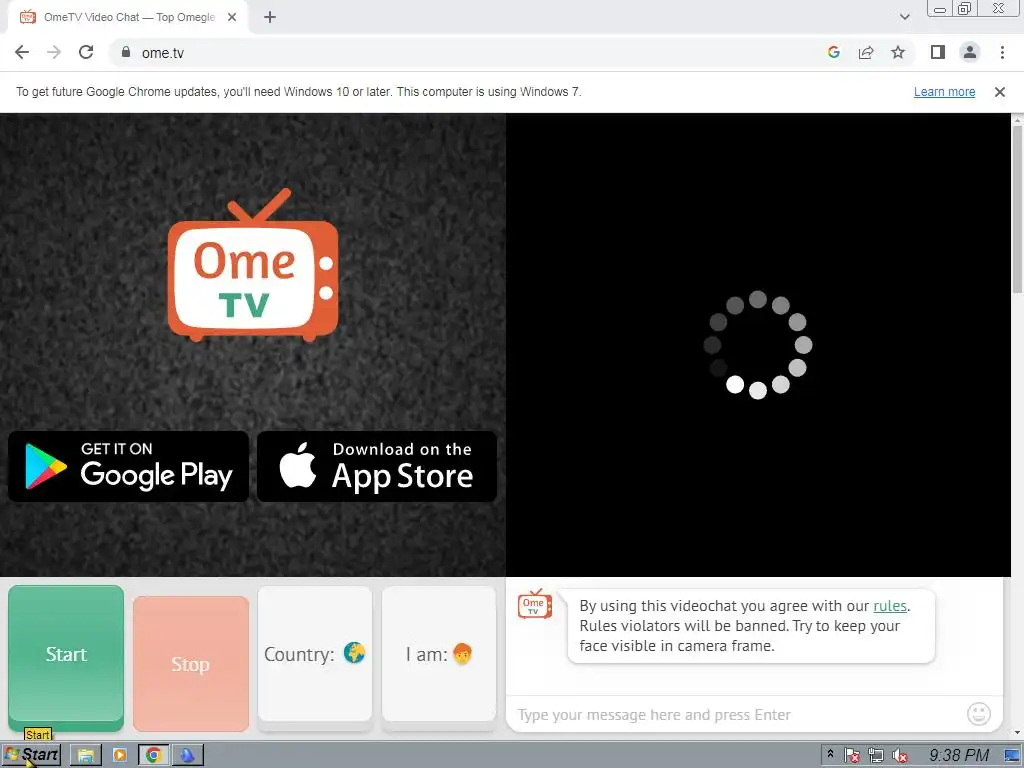The image size is (1024, 768).
Task: Click the Stop chat button
Action: [191, 664]
